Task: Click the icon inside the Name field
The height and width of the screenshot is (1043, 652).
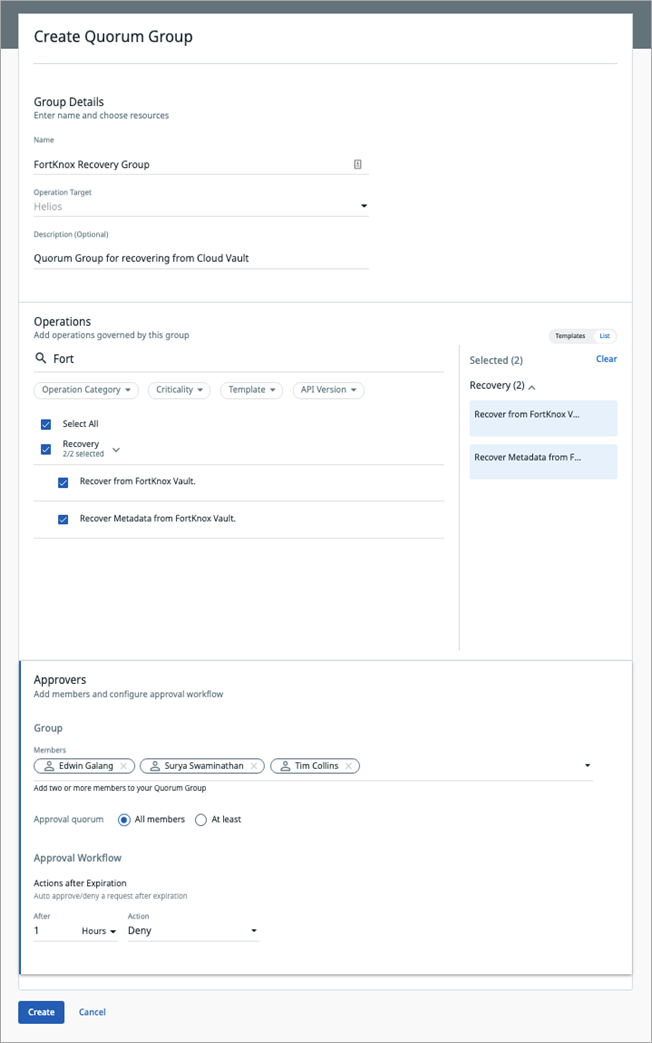Action: pos(358,164)
